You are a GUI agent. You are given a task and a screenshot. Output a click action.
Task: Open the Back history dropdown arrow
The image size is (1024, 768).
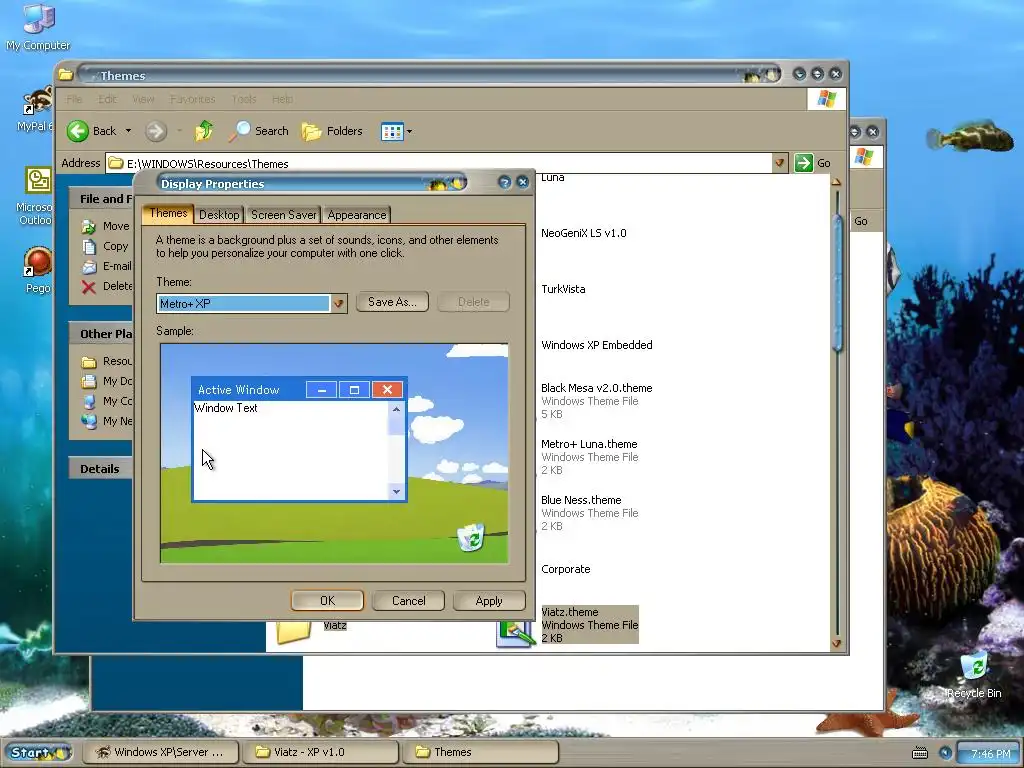[128, 131]
